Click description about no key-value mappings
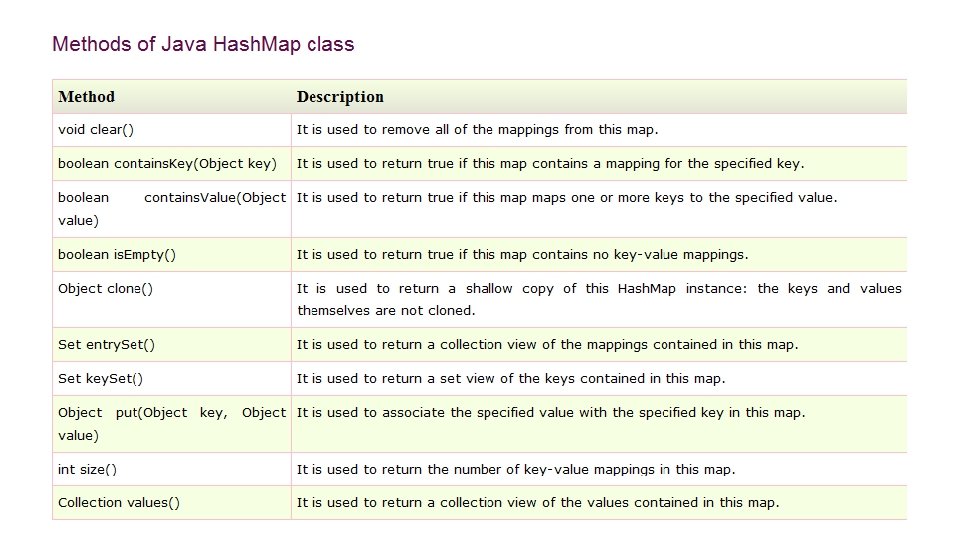This screenshot has width=960, height=540. [523, 255]
